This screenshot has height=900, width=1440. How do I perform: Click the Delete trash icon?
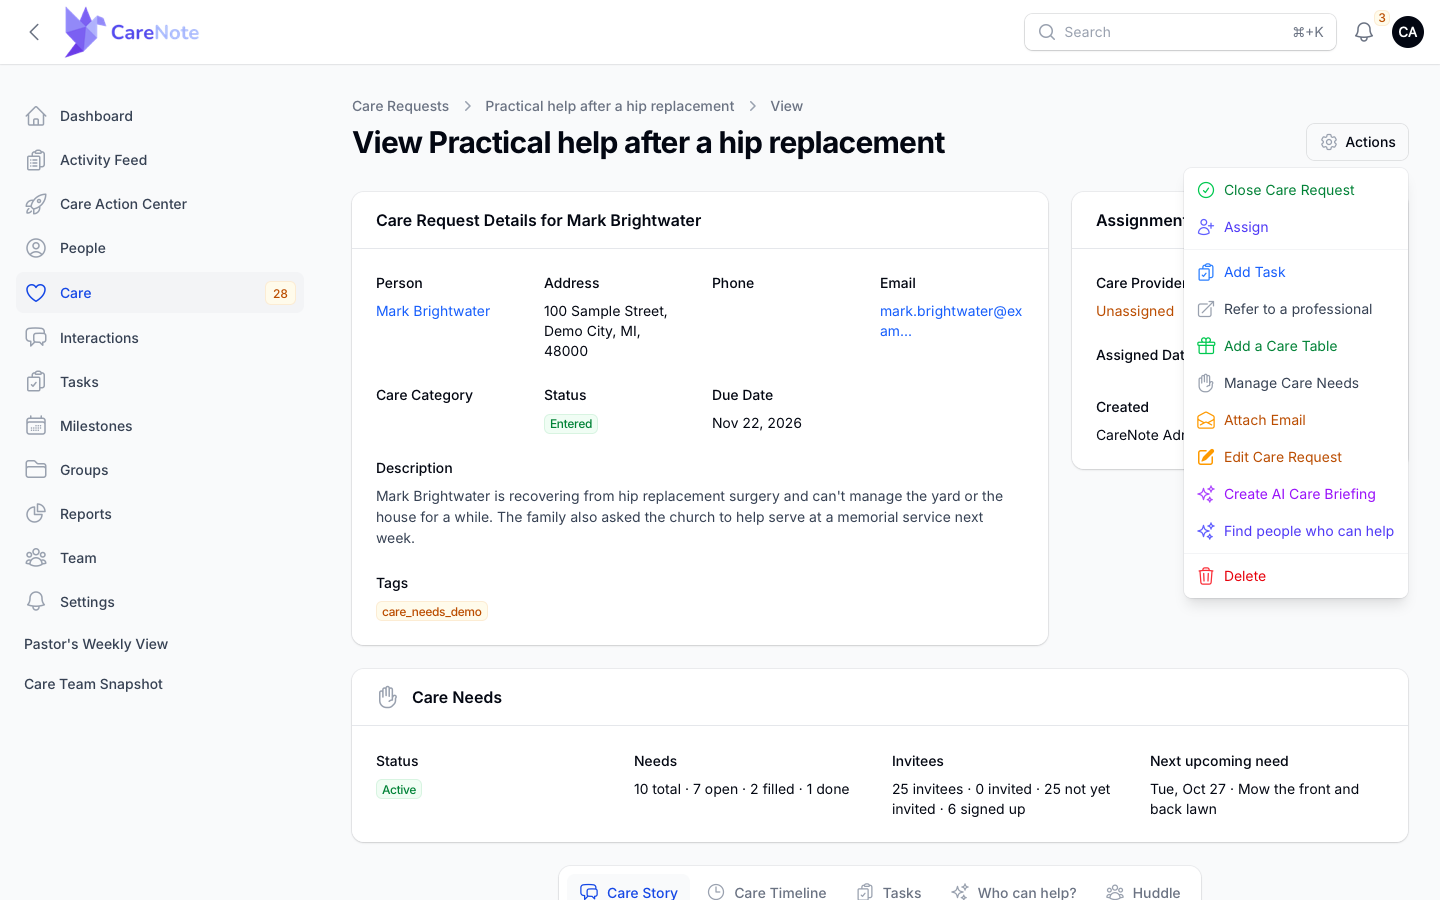click(1206, 576)
